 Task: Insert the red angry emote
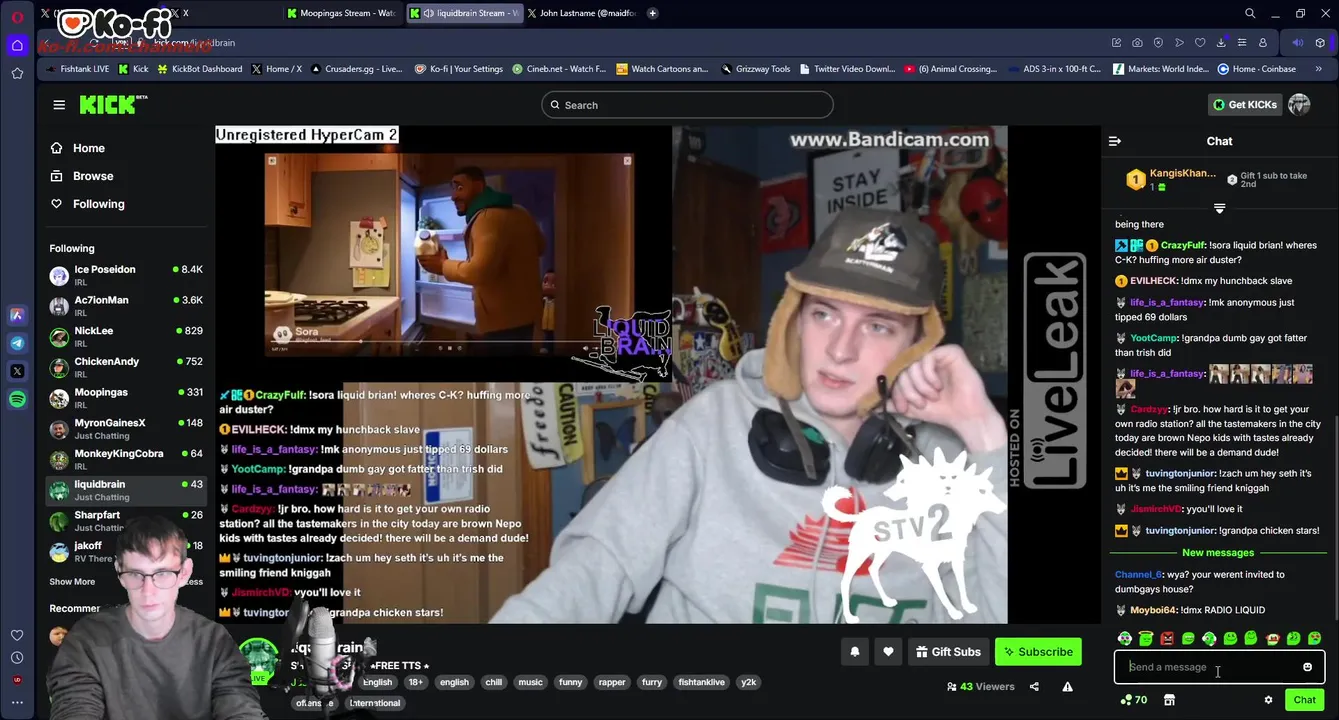pos(1167,638)
